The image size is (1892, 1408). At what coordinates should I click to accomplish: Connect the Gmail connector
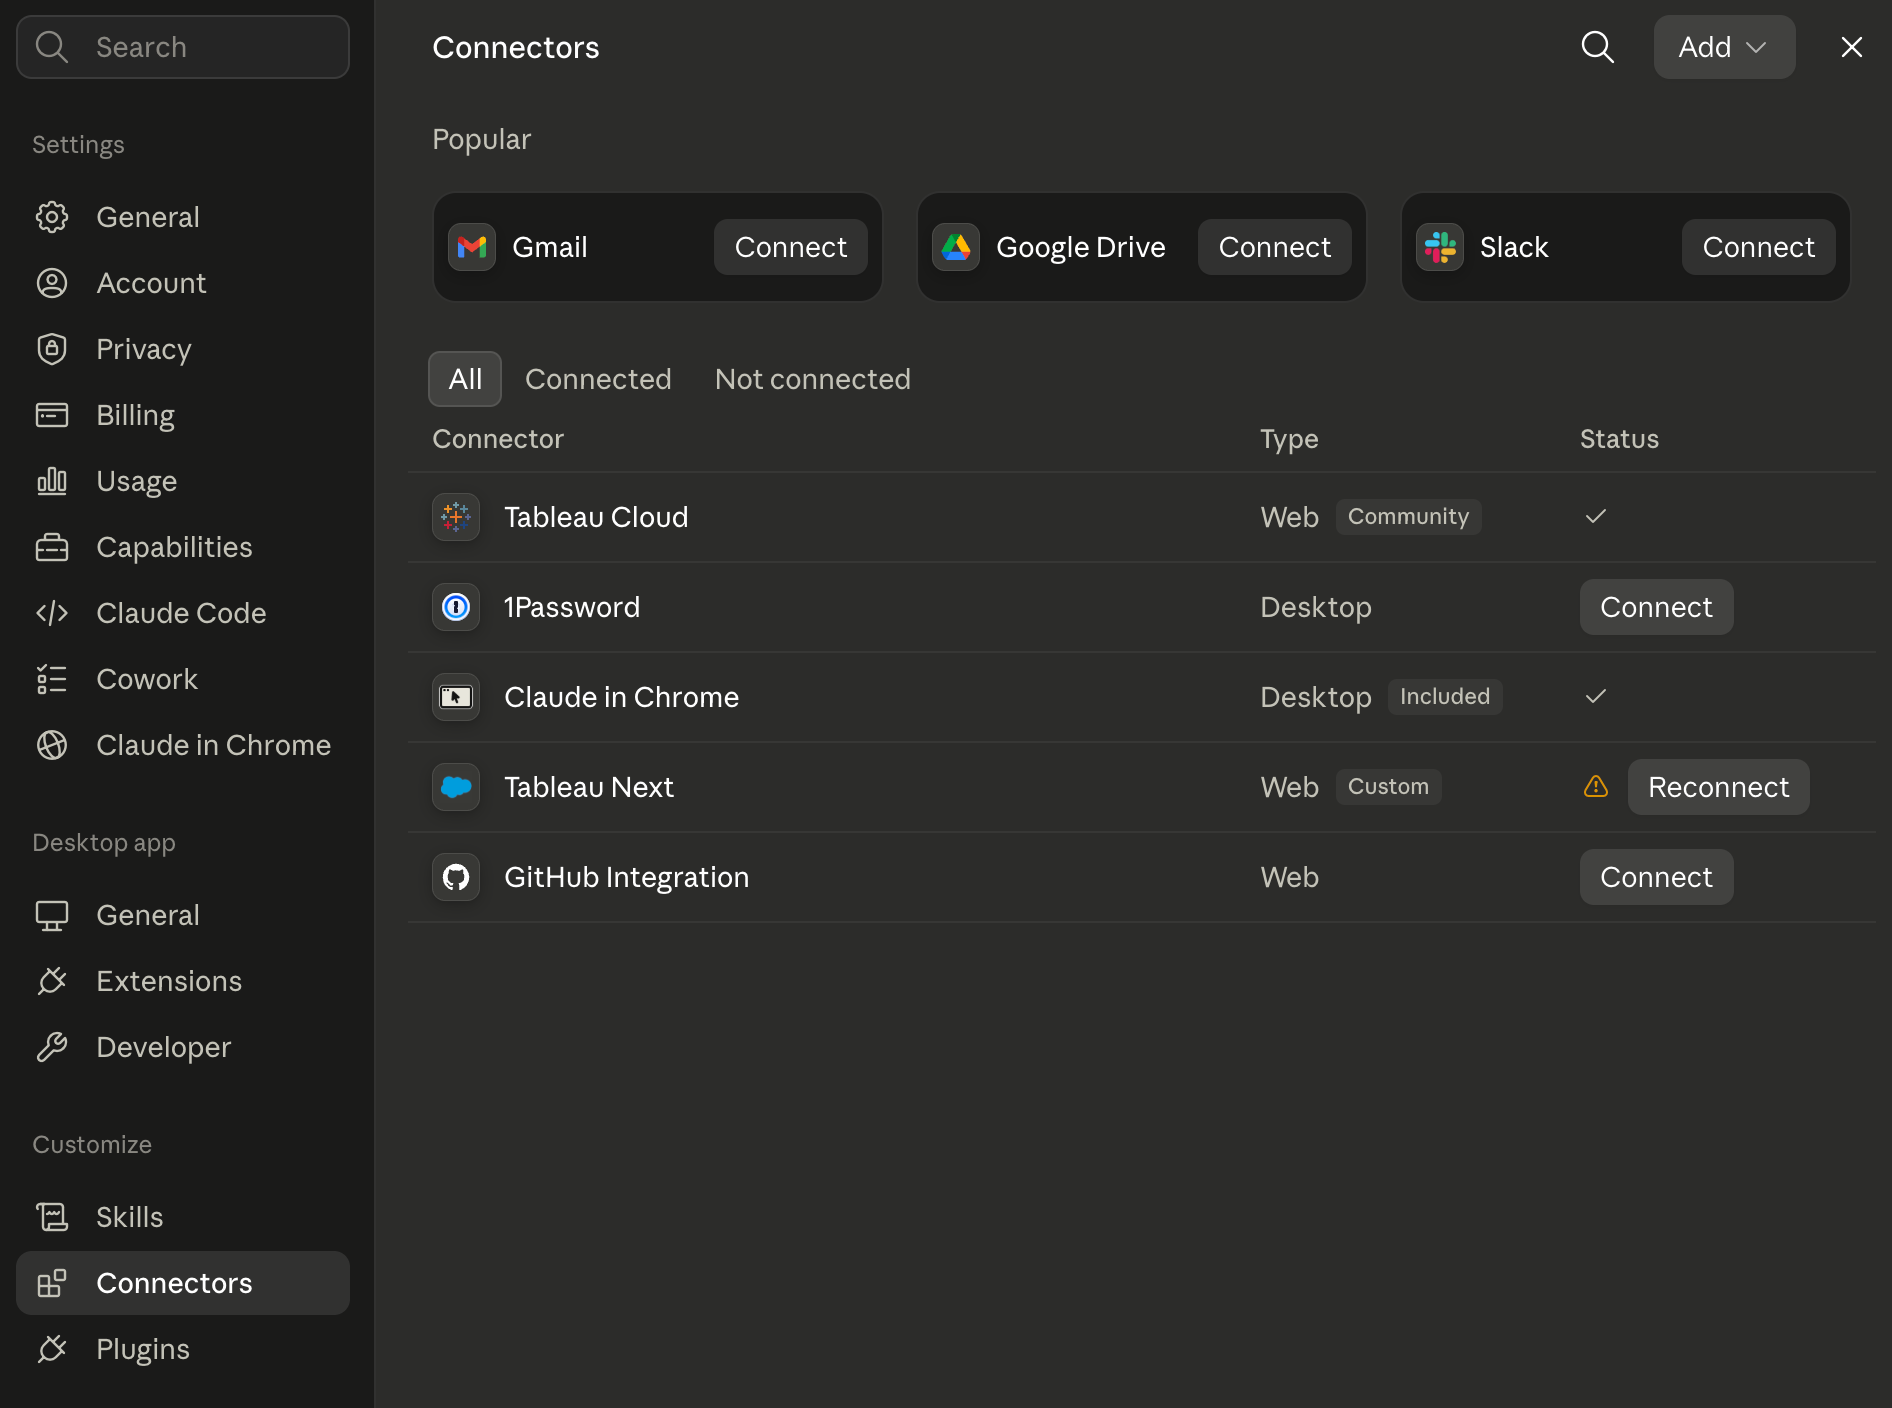791,247
